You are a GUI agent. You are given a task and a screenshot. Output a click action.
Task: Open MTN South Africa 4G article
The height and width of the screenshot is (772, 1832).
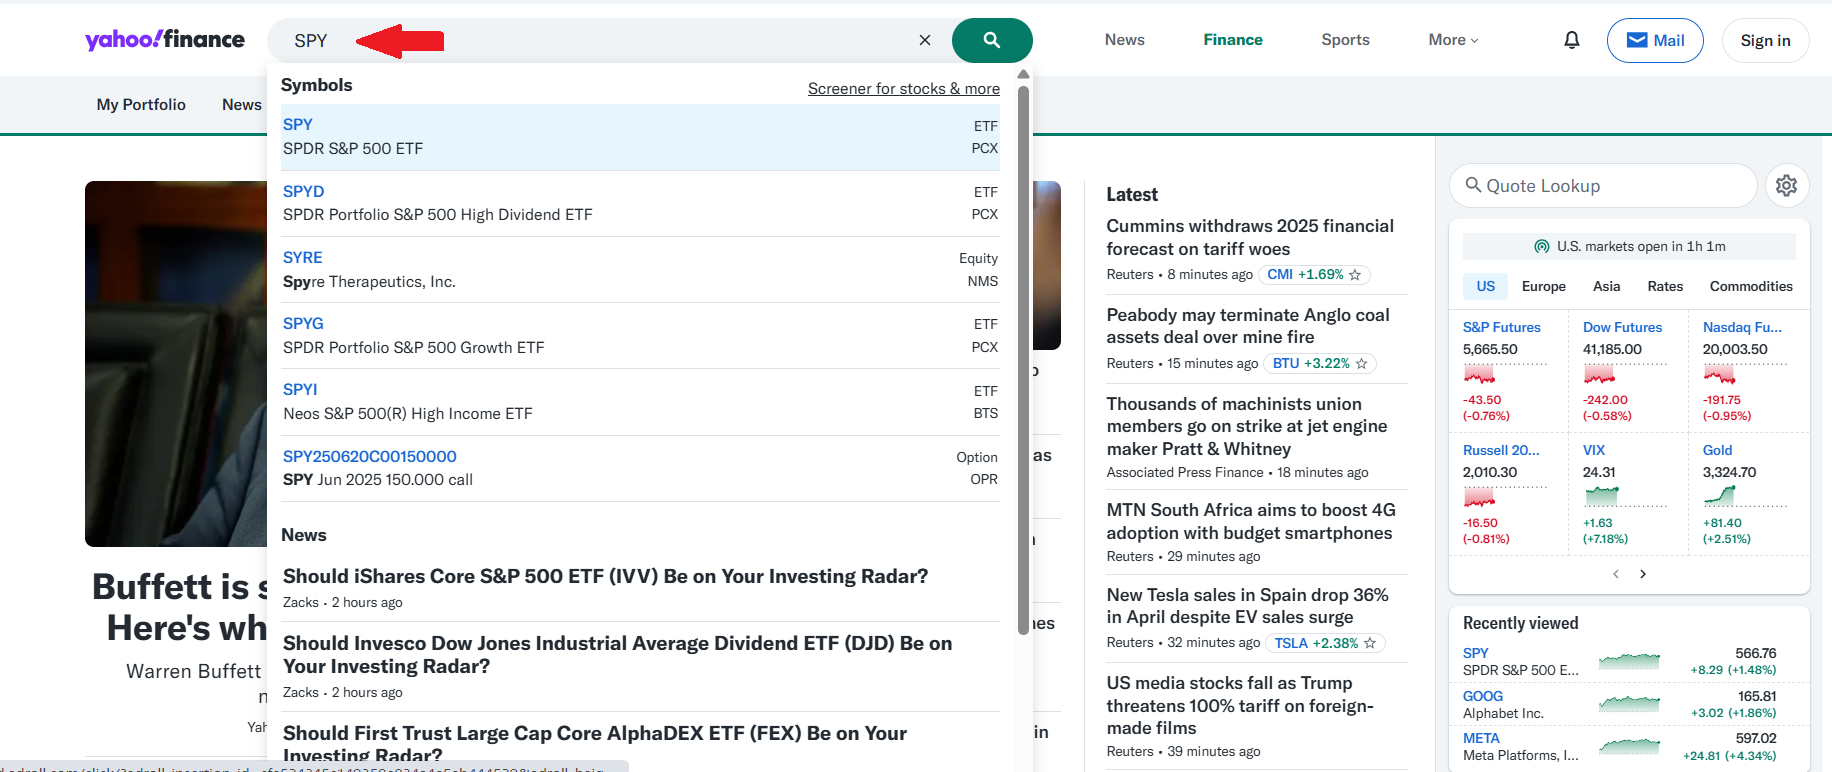click(x=1251, y=522)
